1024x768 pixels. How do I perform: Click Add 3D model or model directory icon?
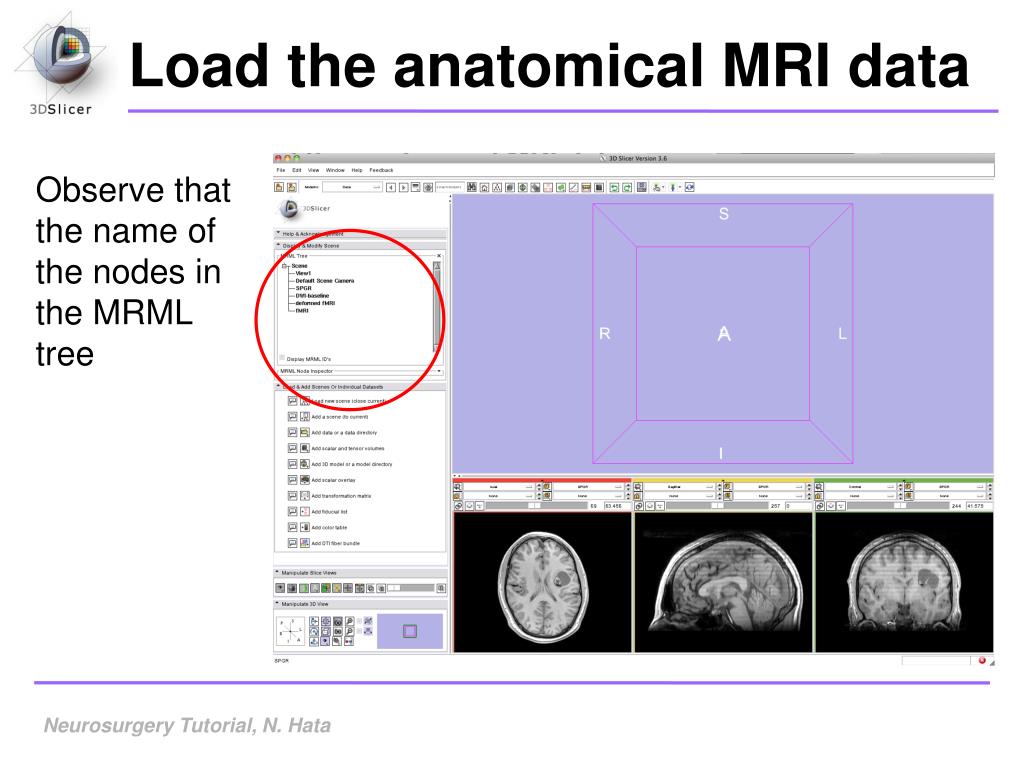tap(304, 464)
